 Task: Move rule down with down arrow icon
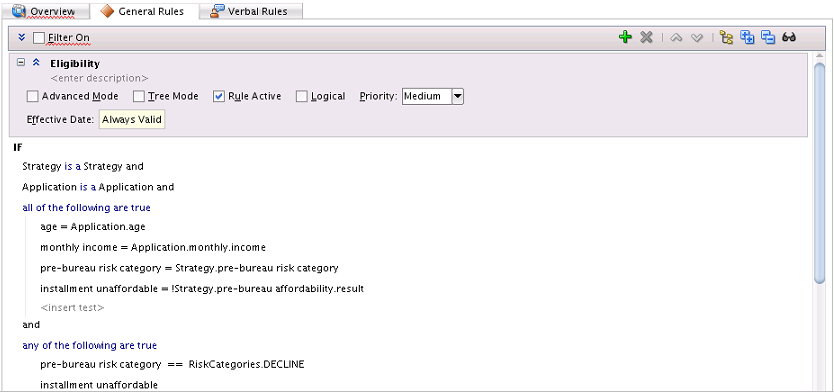coord(697,38)
